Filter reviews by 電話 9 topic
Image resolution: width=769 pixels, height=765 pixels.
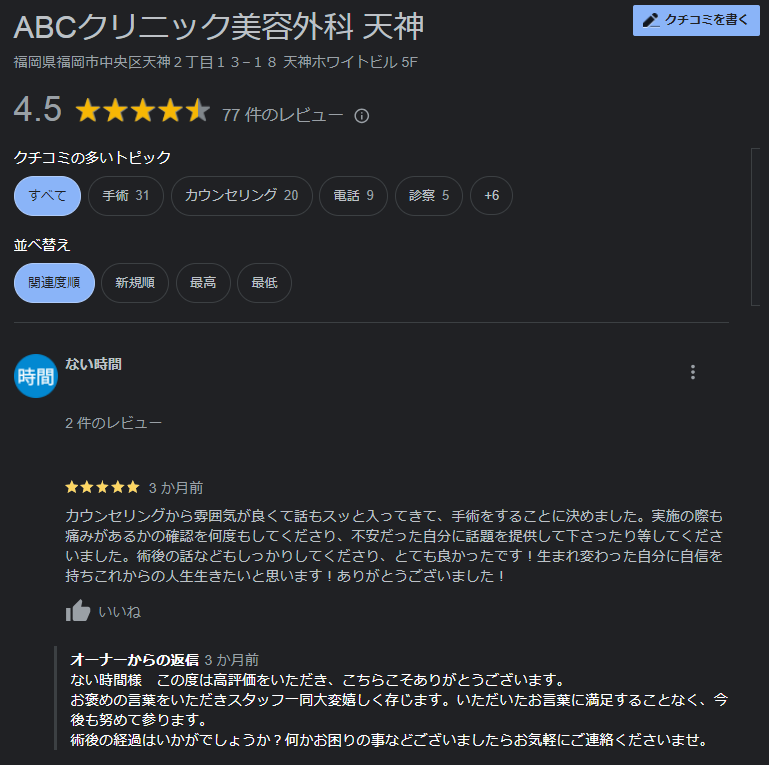353,196
